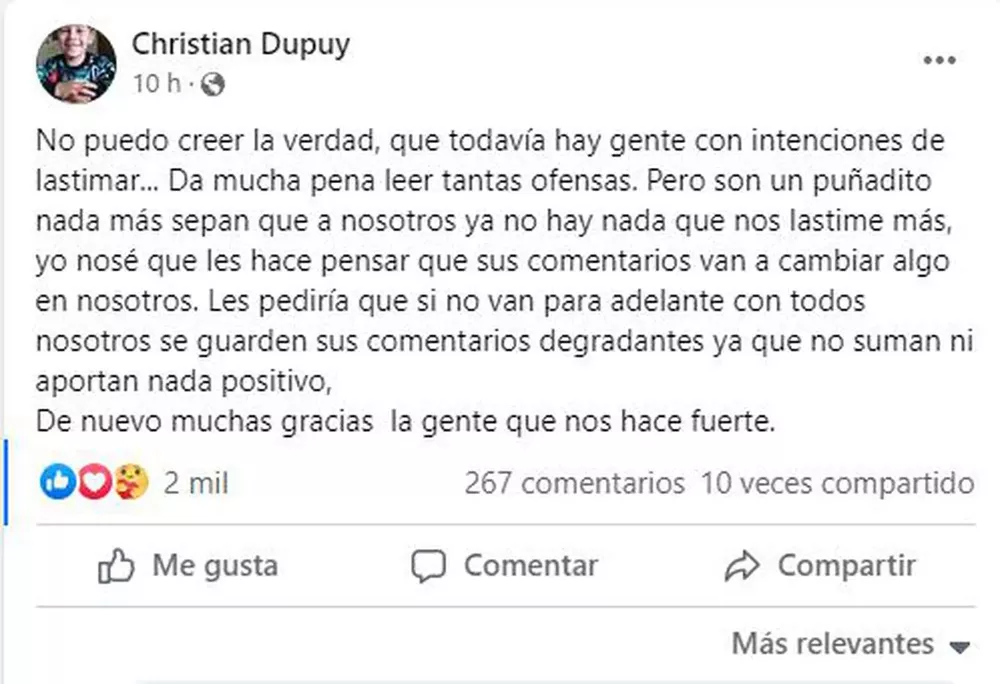Open the Más relevantes comment sorting dropdown
The image size is (1000, 684).
833,643
